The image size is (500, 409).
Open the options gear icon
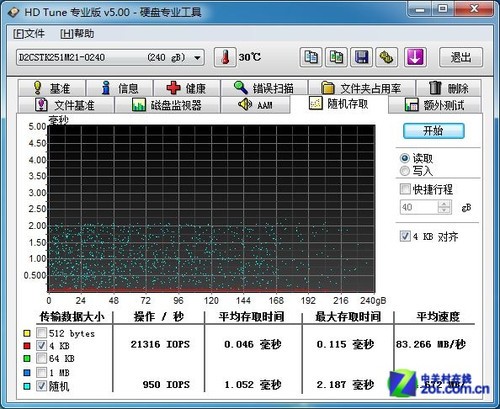tap(387, 57)
